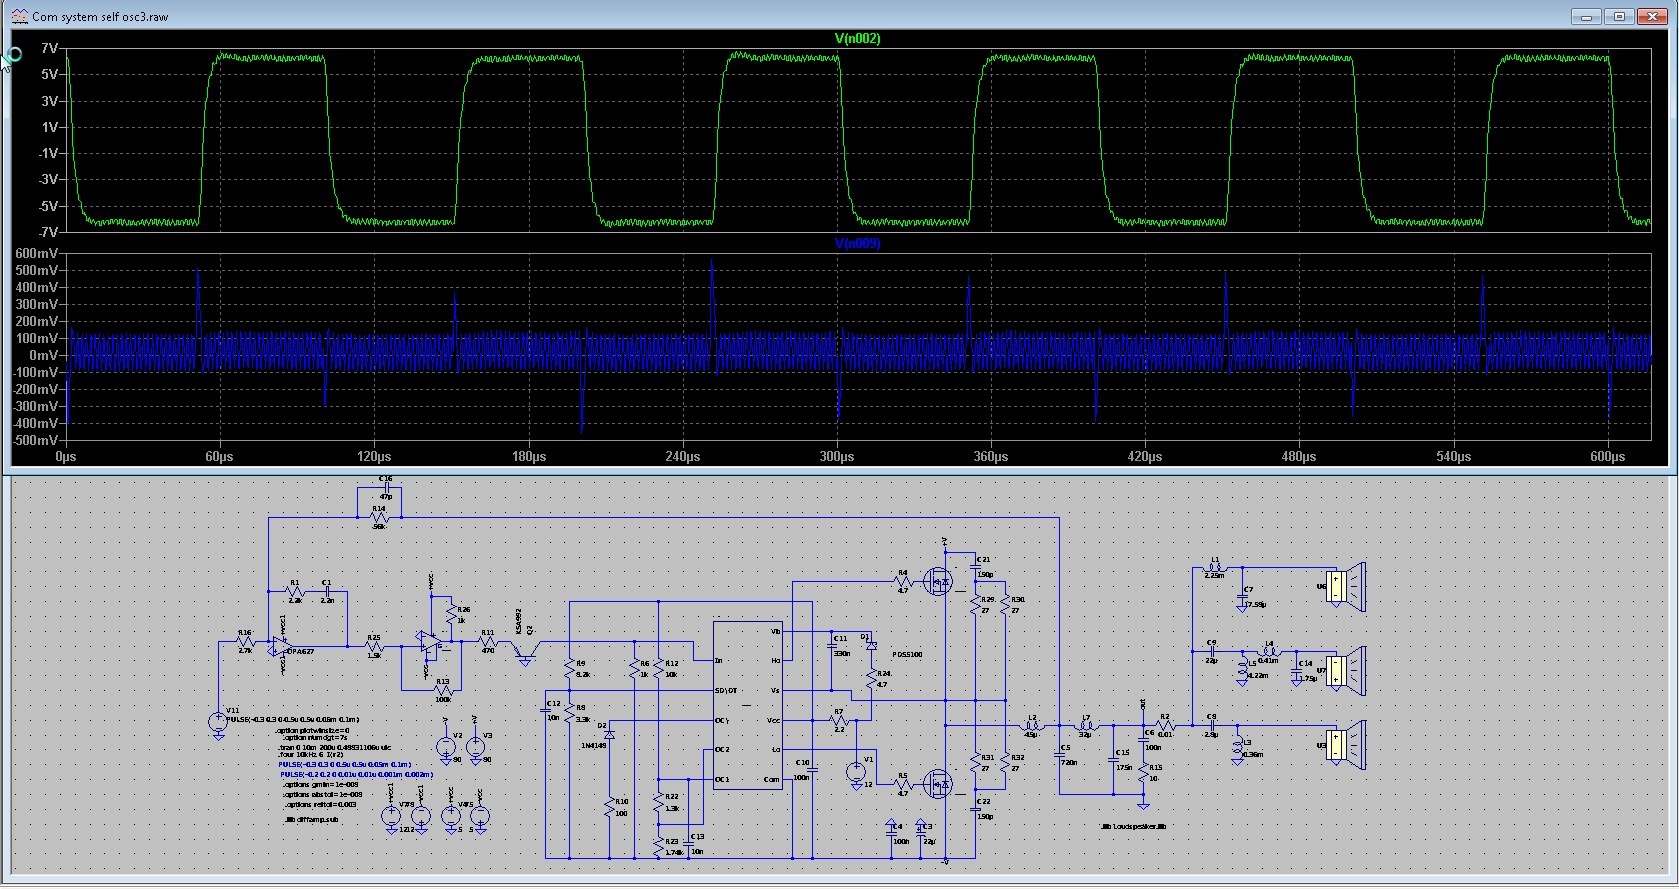
Task: Click resistor R10 100 below D2
Action: point(609,808)
